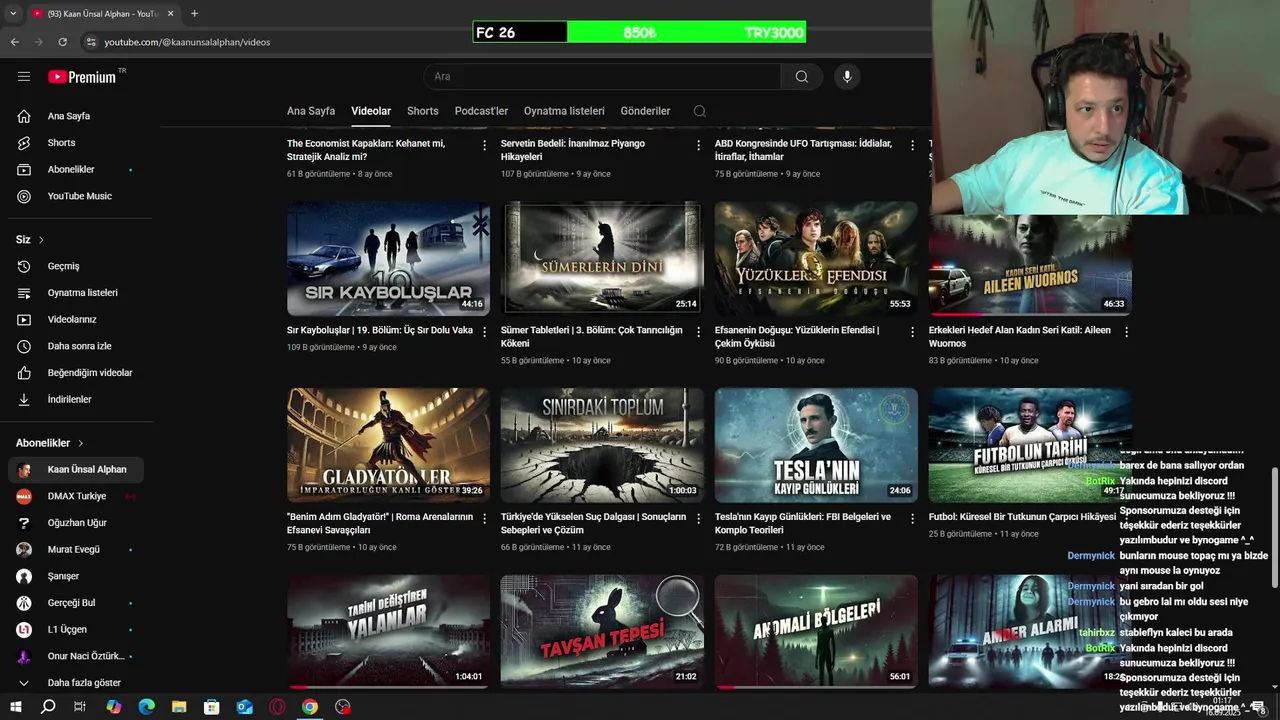1280x720 pixels.
Task: Play Sır Kayboluşlar video thumbnail
Action: point(388,258)
